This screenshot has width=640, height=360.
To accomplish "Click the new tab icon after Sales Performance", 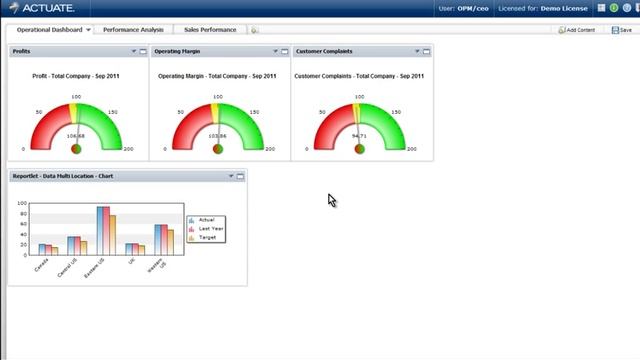I will (x=254, y=30).
